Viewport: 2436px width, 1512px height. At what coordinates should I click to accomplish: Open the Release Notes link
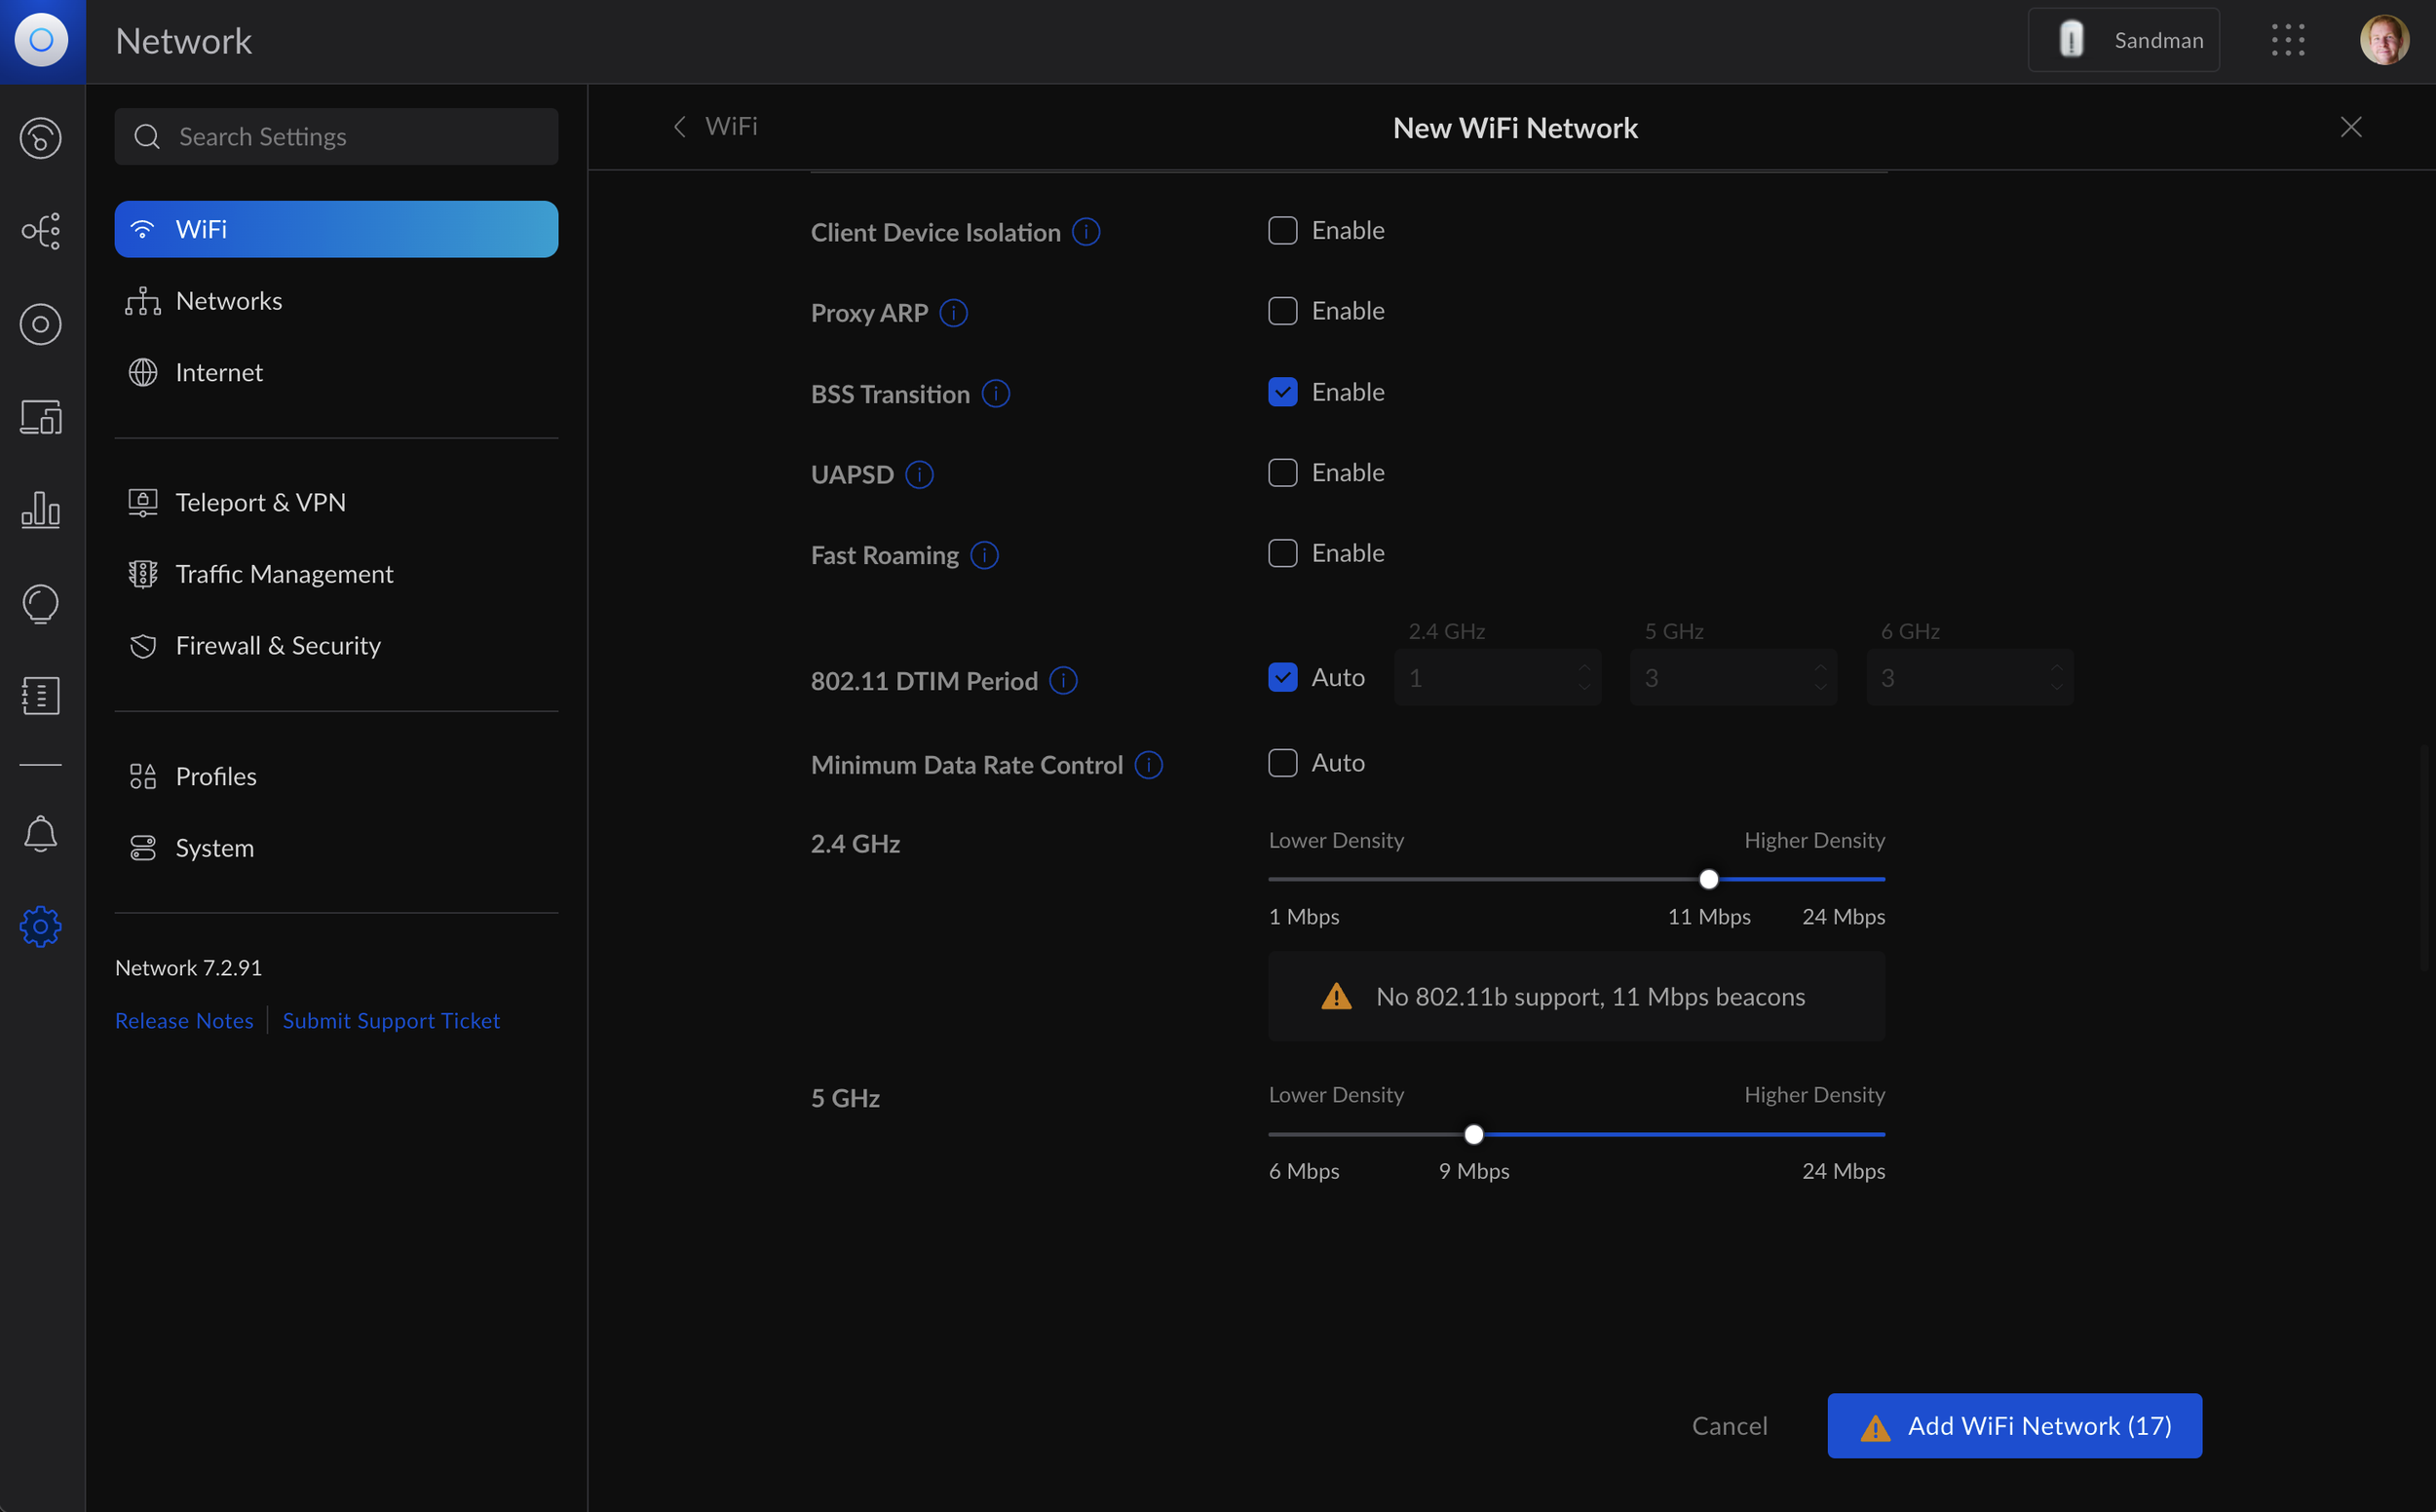[x=184, y=1020]
